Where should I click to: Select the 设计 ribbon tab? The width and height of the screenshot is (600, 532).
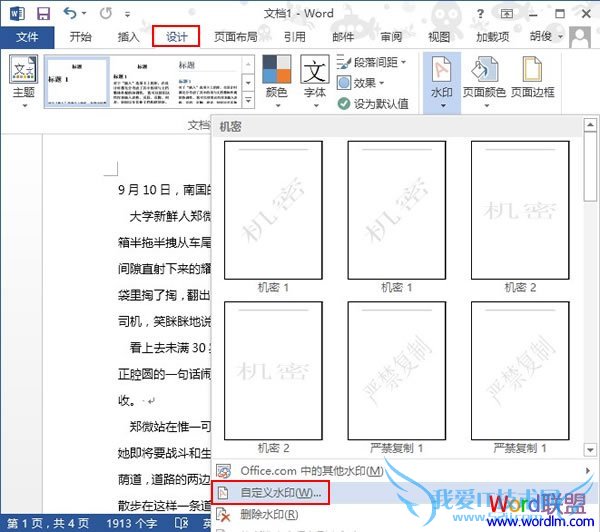pos(176,37)
